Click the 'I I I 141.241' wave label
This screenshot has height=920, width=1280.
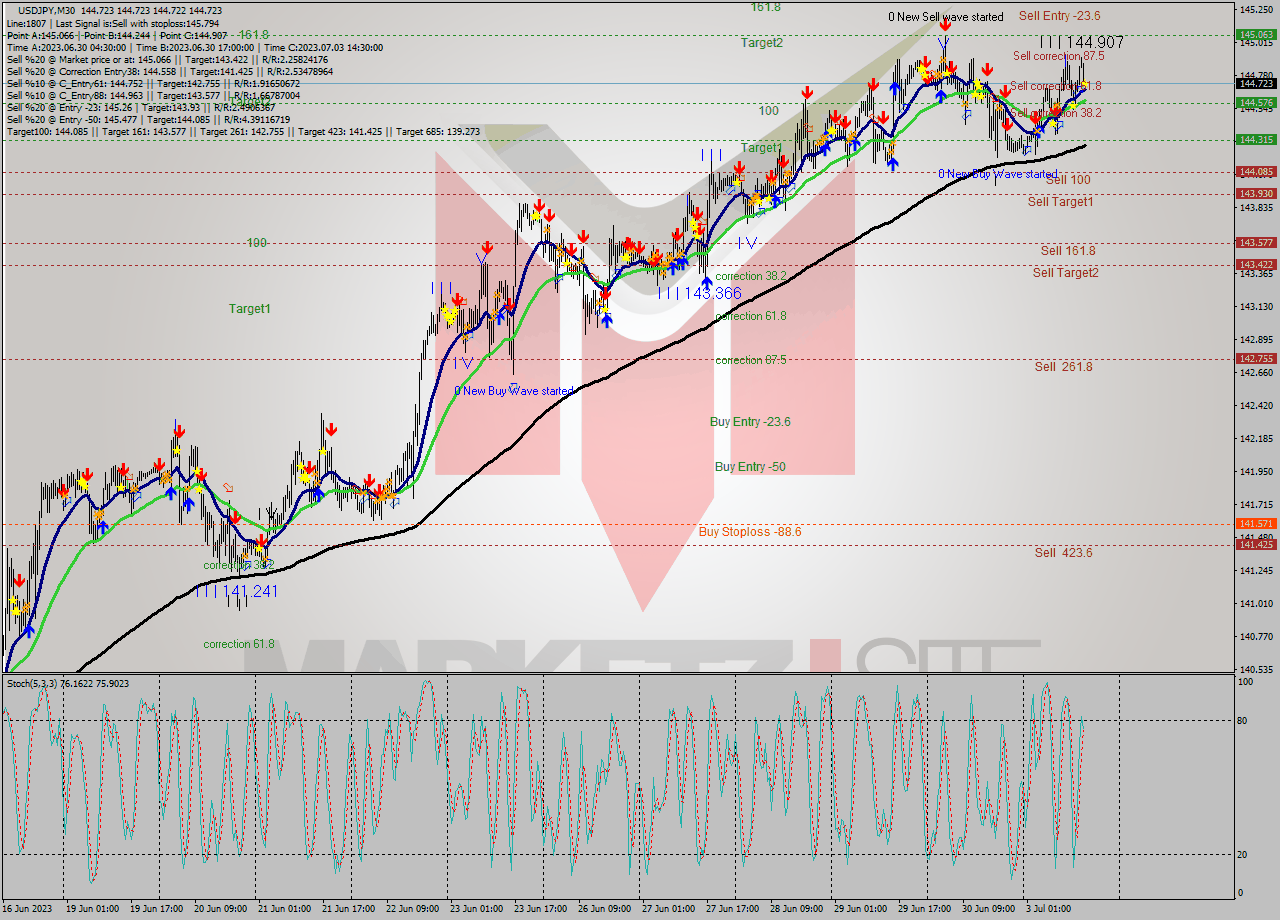click(237, 591)
